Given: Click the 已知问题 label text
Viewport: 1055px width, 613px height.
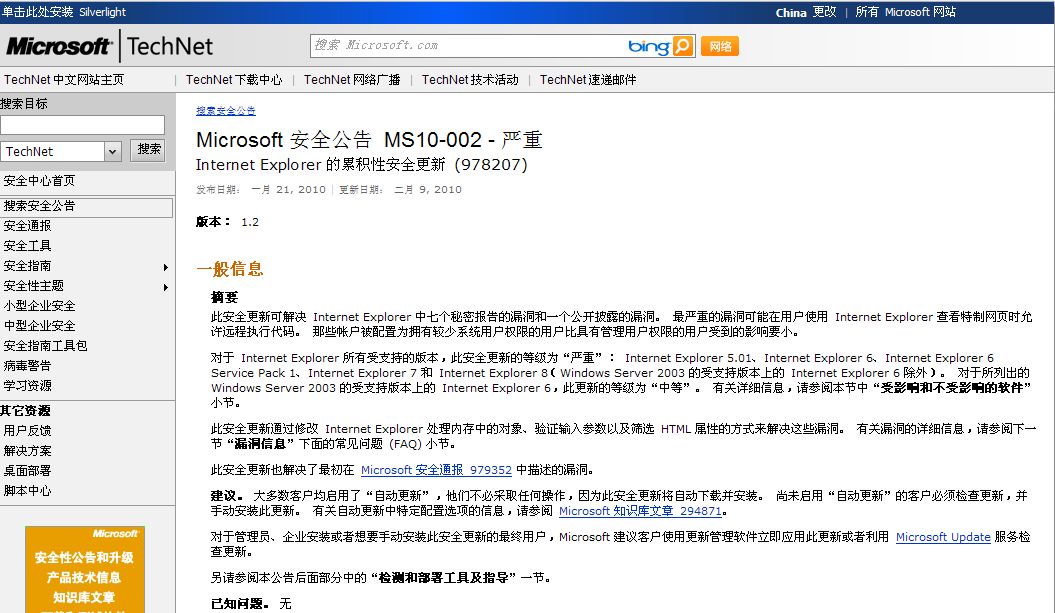Looking at the screenshot, I should tap(240, 604).
